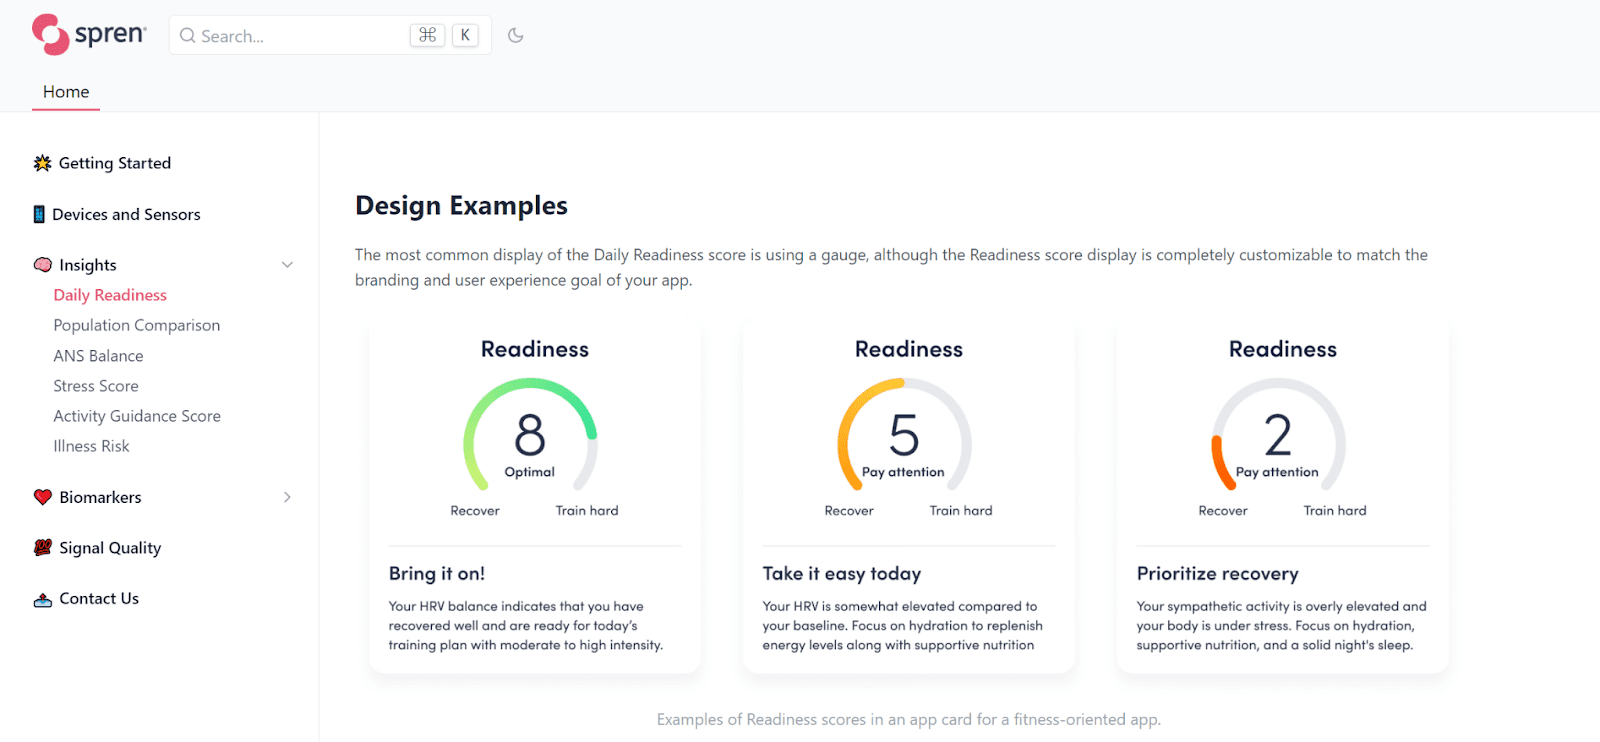Open the Daily Readiness page

coord(109,294)
